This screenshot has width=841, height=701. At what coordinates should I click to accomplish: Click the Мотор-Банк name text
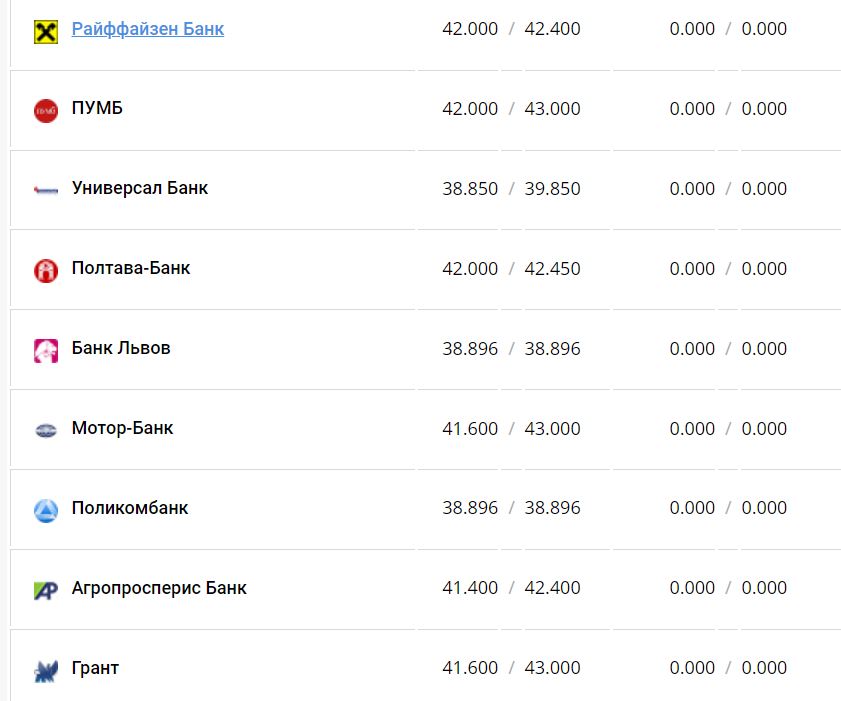click(122, 428)
